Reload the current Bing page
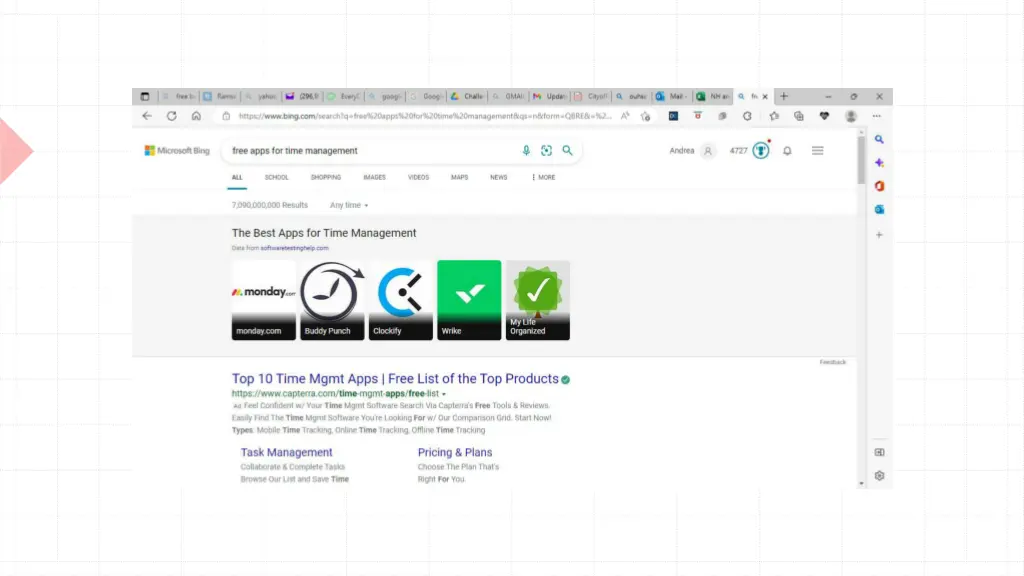 click(172, 116)
